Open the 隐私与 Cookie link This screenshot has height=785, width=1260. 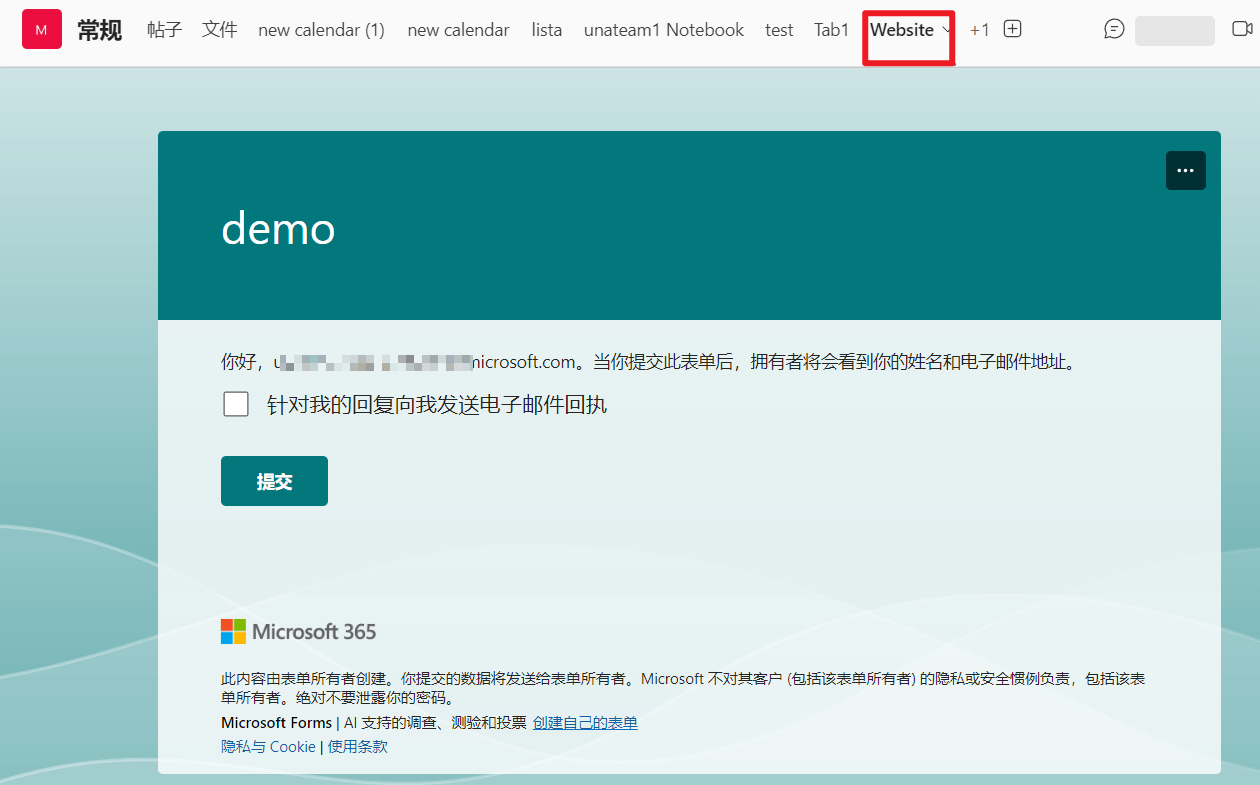coord(268,746)
